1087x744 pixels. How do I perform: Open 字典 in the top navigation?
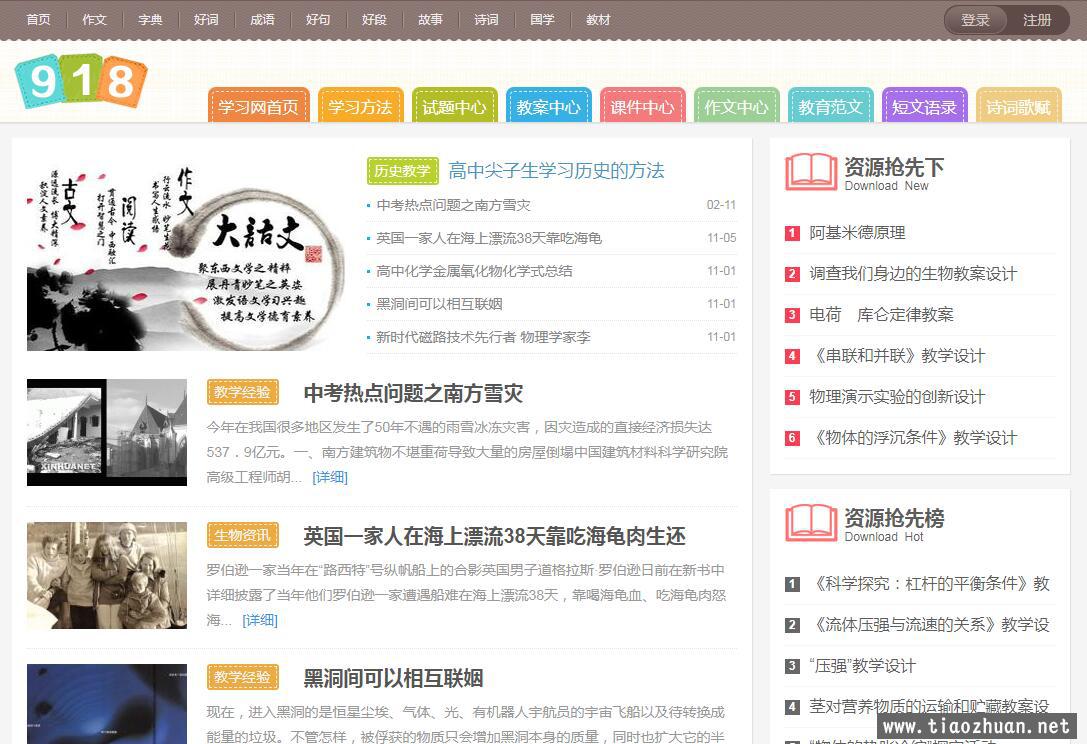(150, 19)
